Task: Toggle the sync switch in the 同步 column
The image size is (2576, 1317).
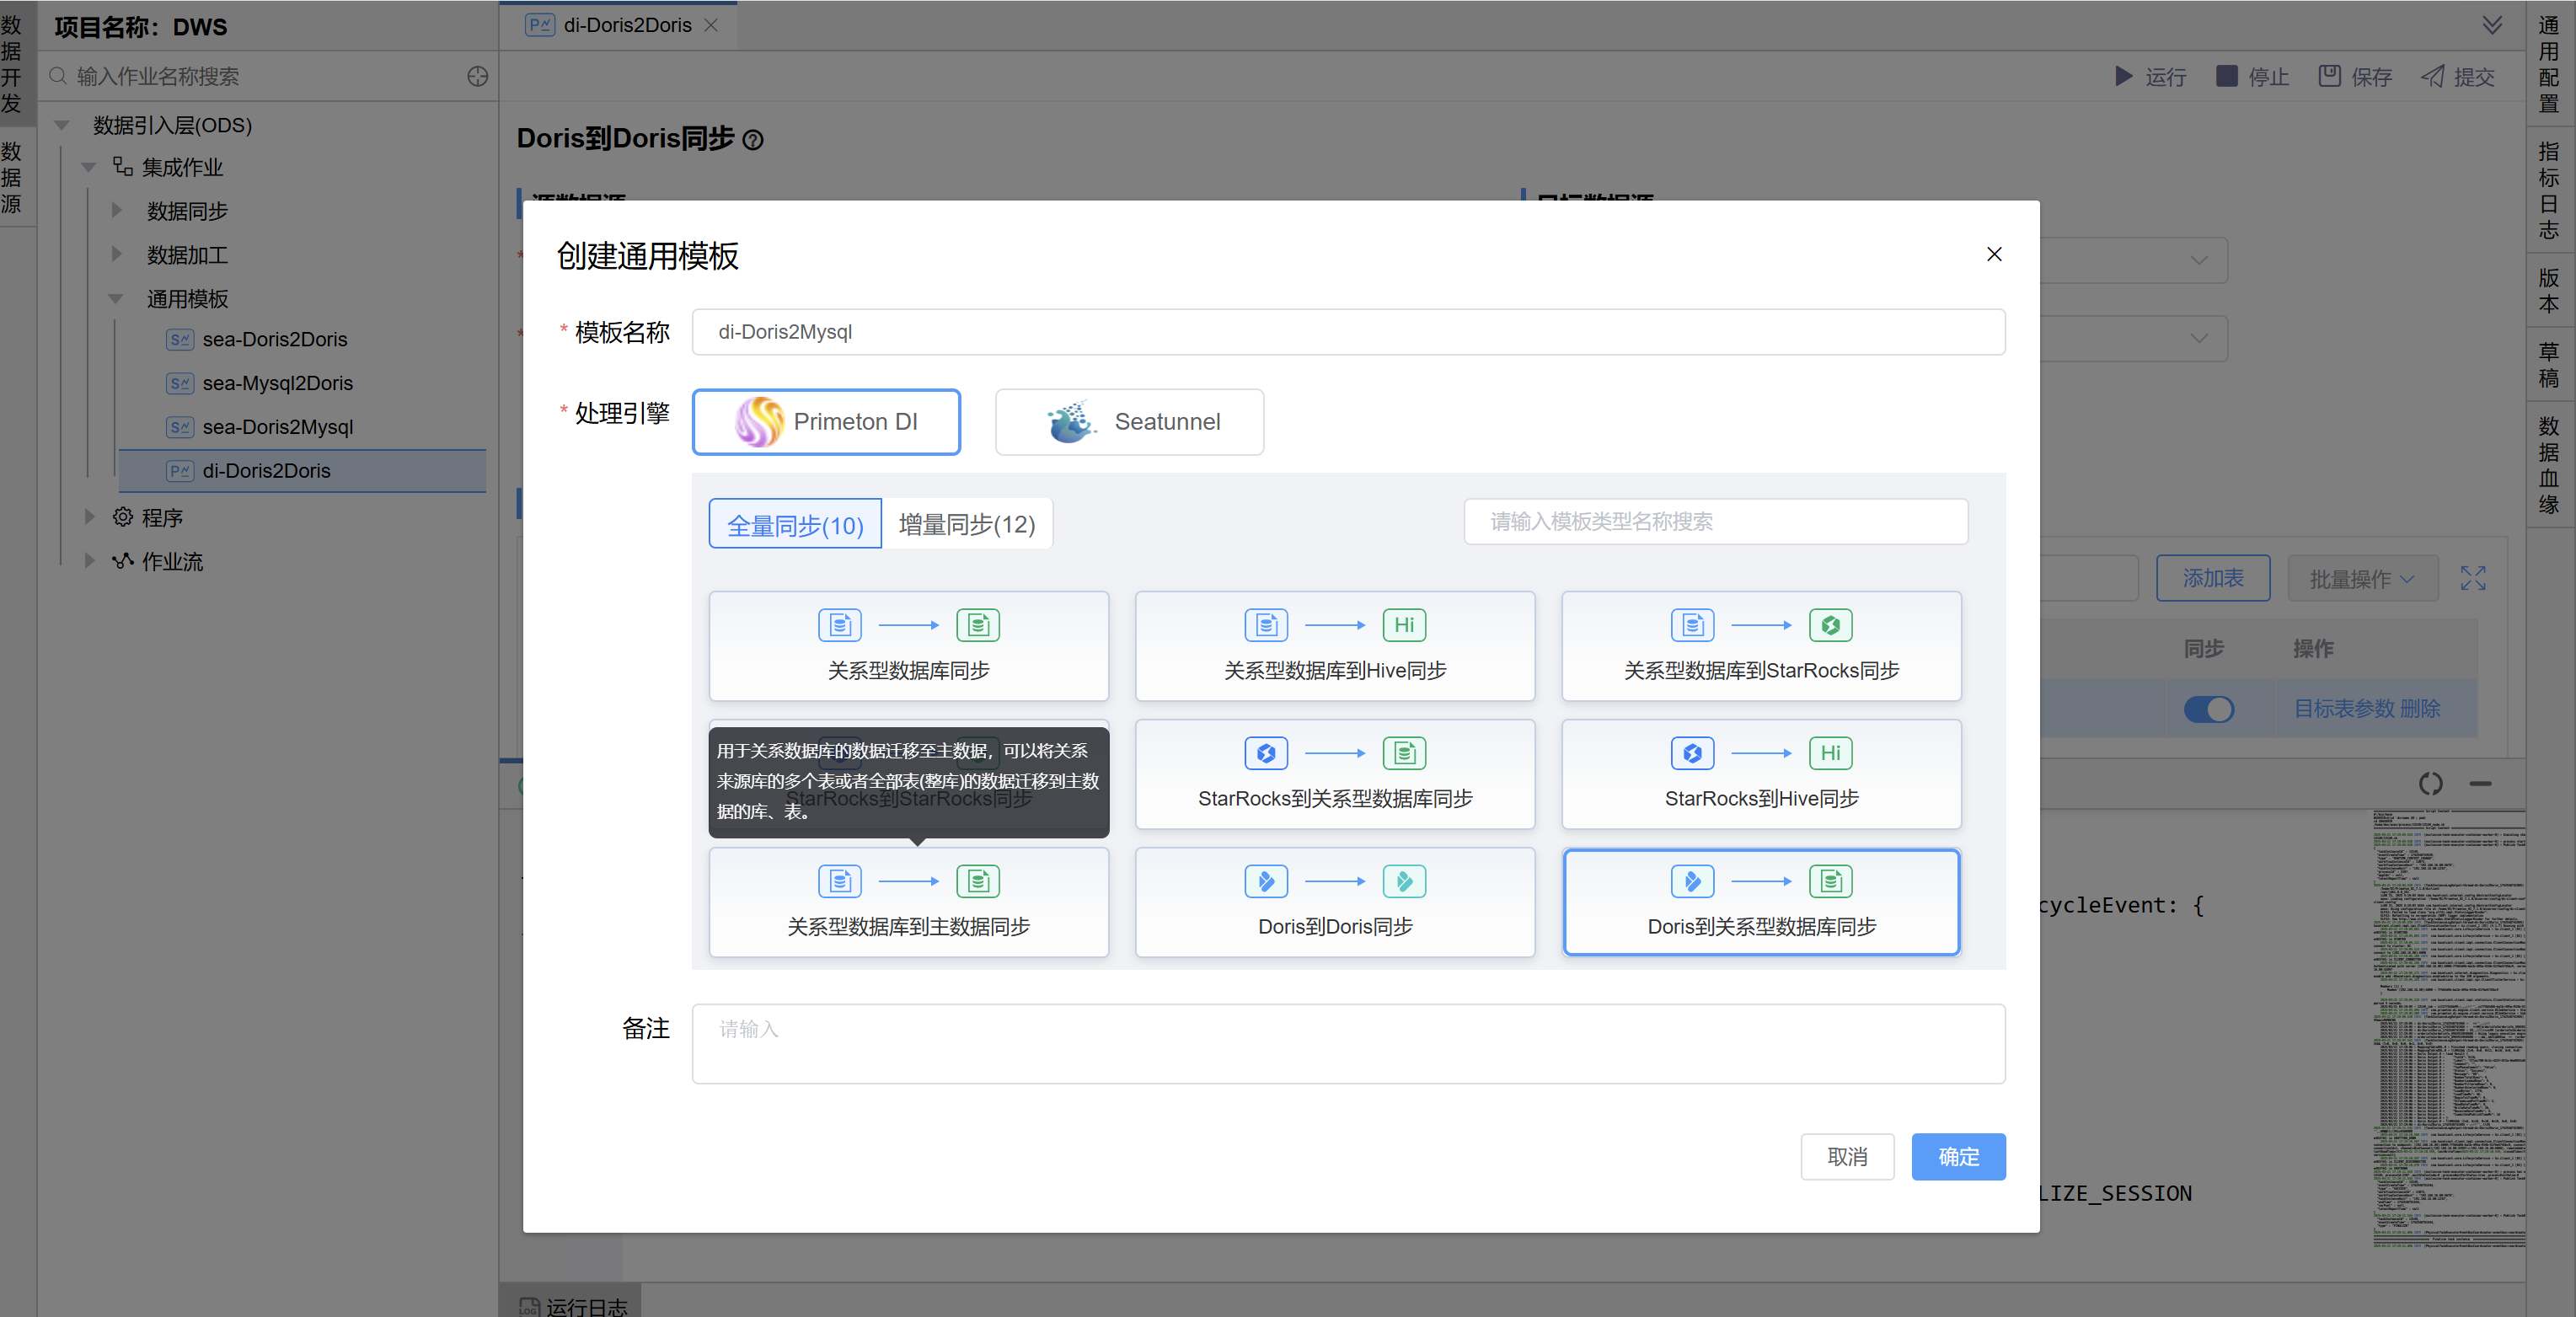Action: point(2208,709)
